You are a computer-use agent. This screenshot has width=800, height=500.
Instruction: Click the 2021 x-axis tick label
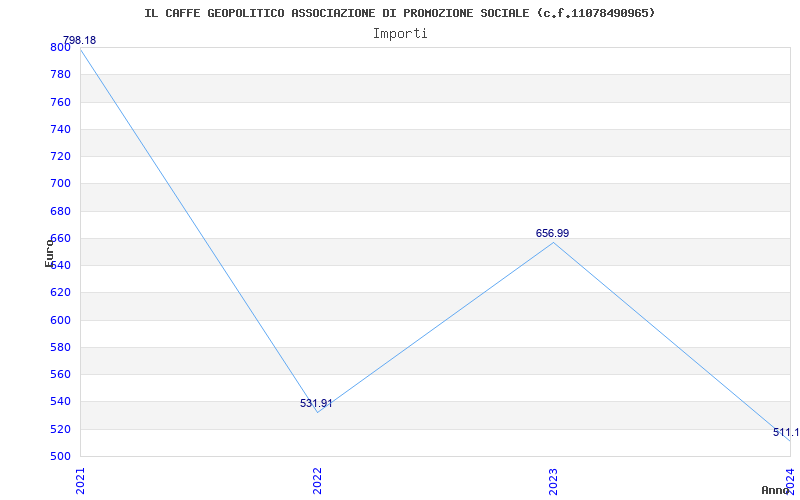80,481
